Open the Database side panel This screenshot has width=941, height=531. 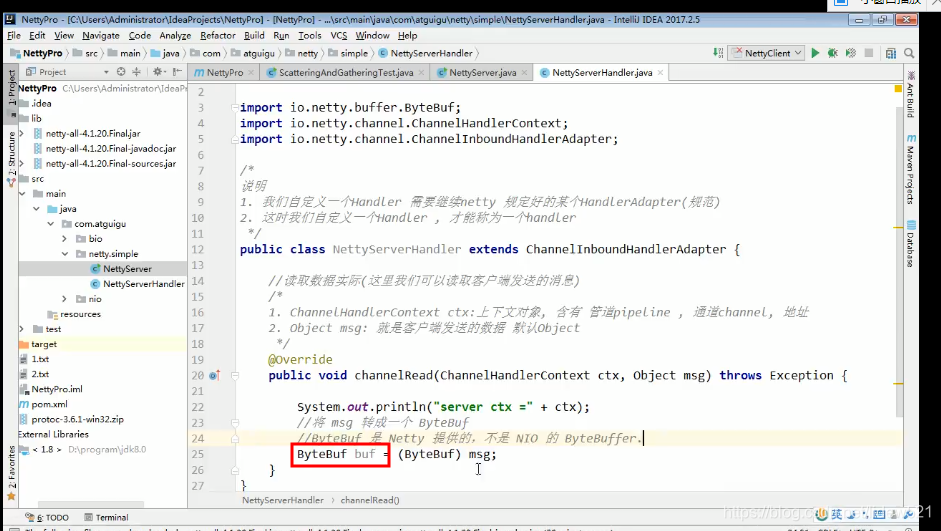pyautogui.click(x=910, y=244)
